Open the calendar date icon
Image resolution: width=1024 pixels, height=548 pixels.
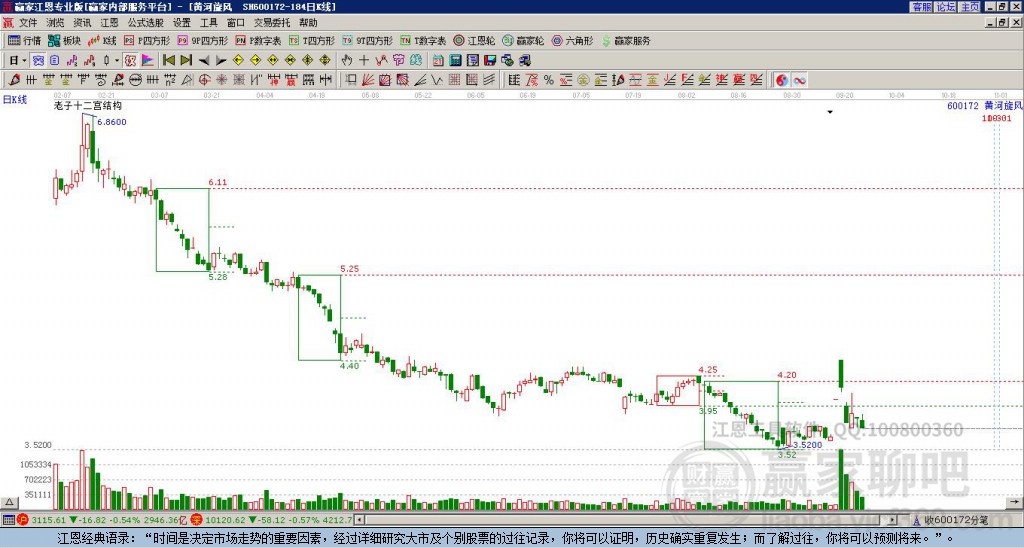click(x=438, y=61)
